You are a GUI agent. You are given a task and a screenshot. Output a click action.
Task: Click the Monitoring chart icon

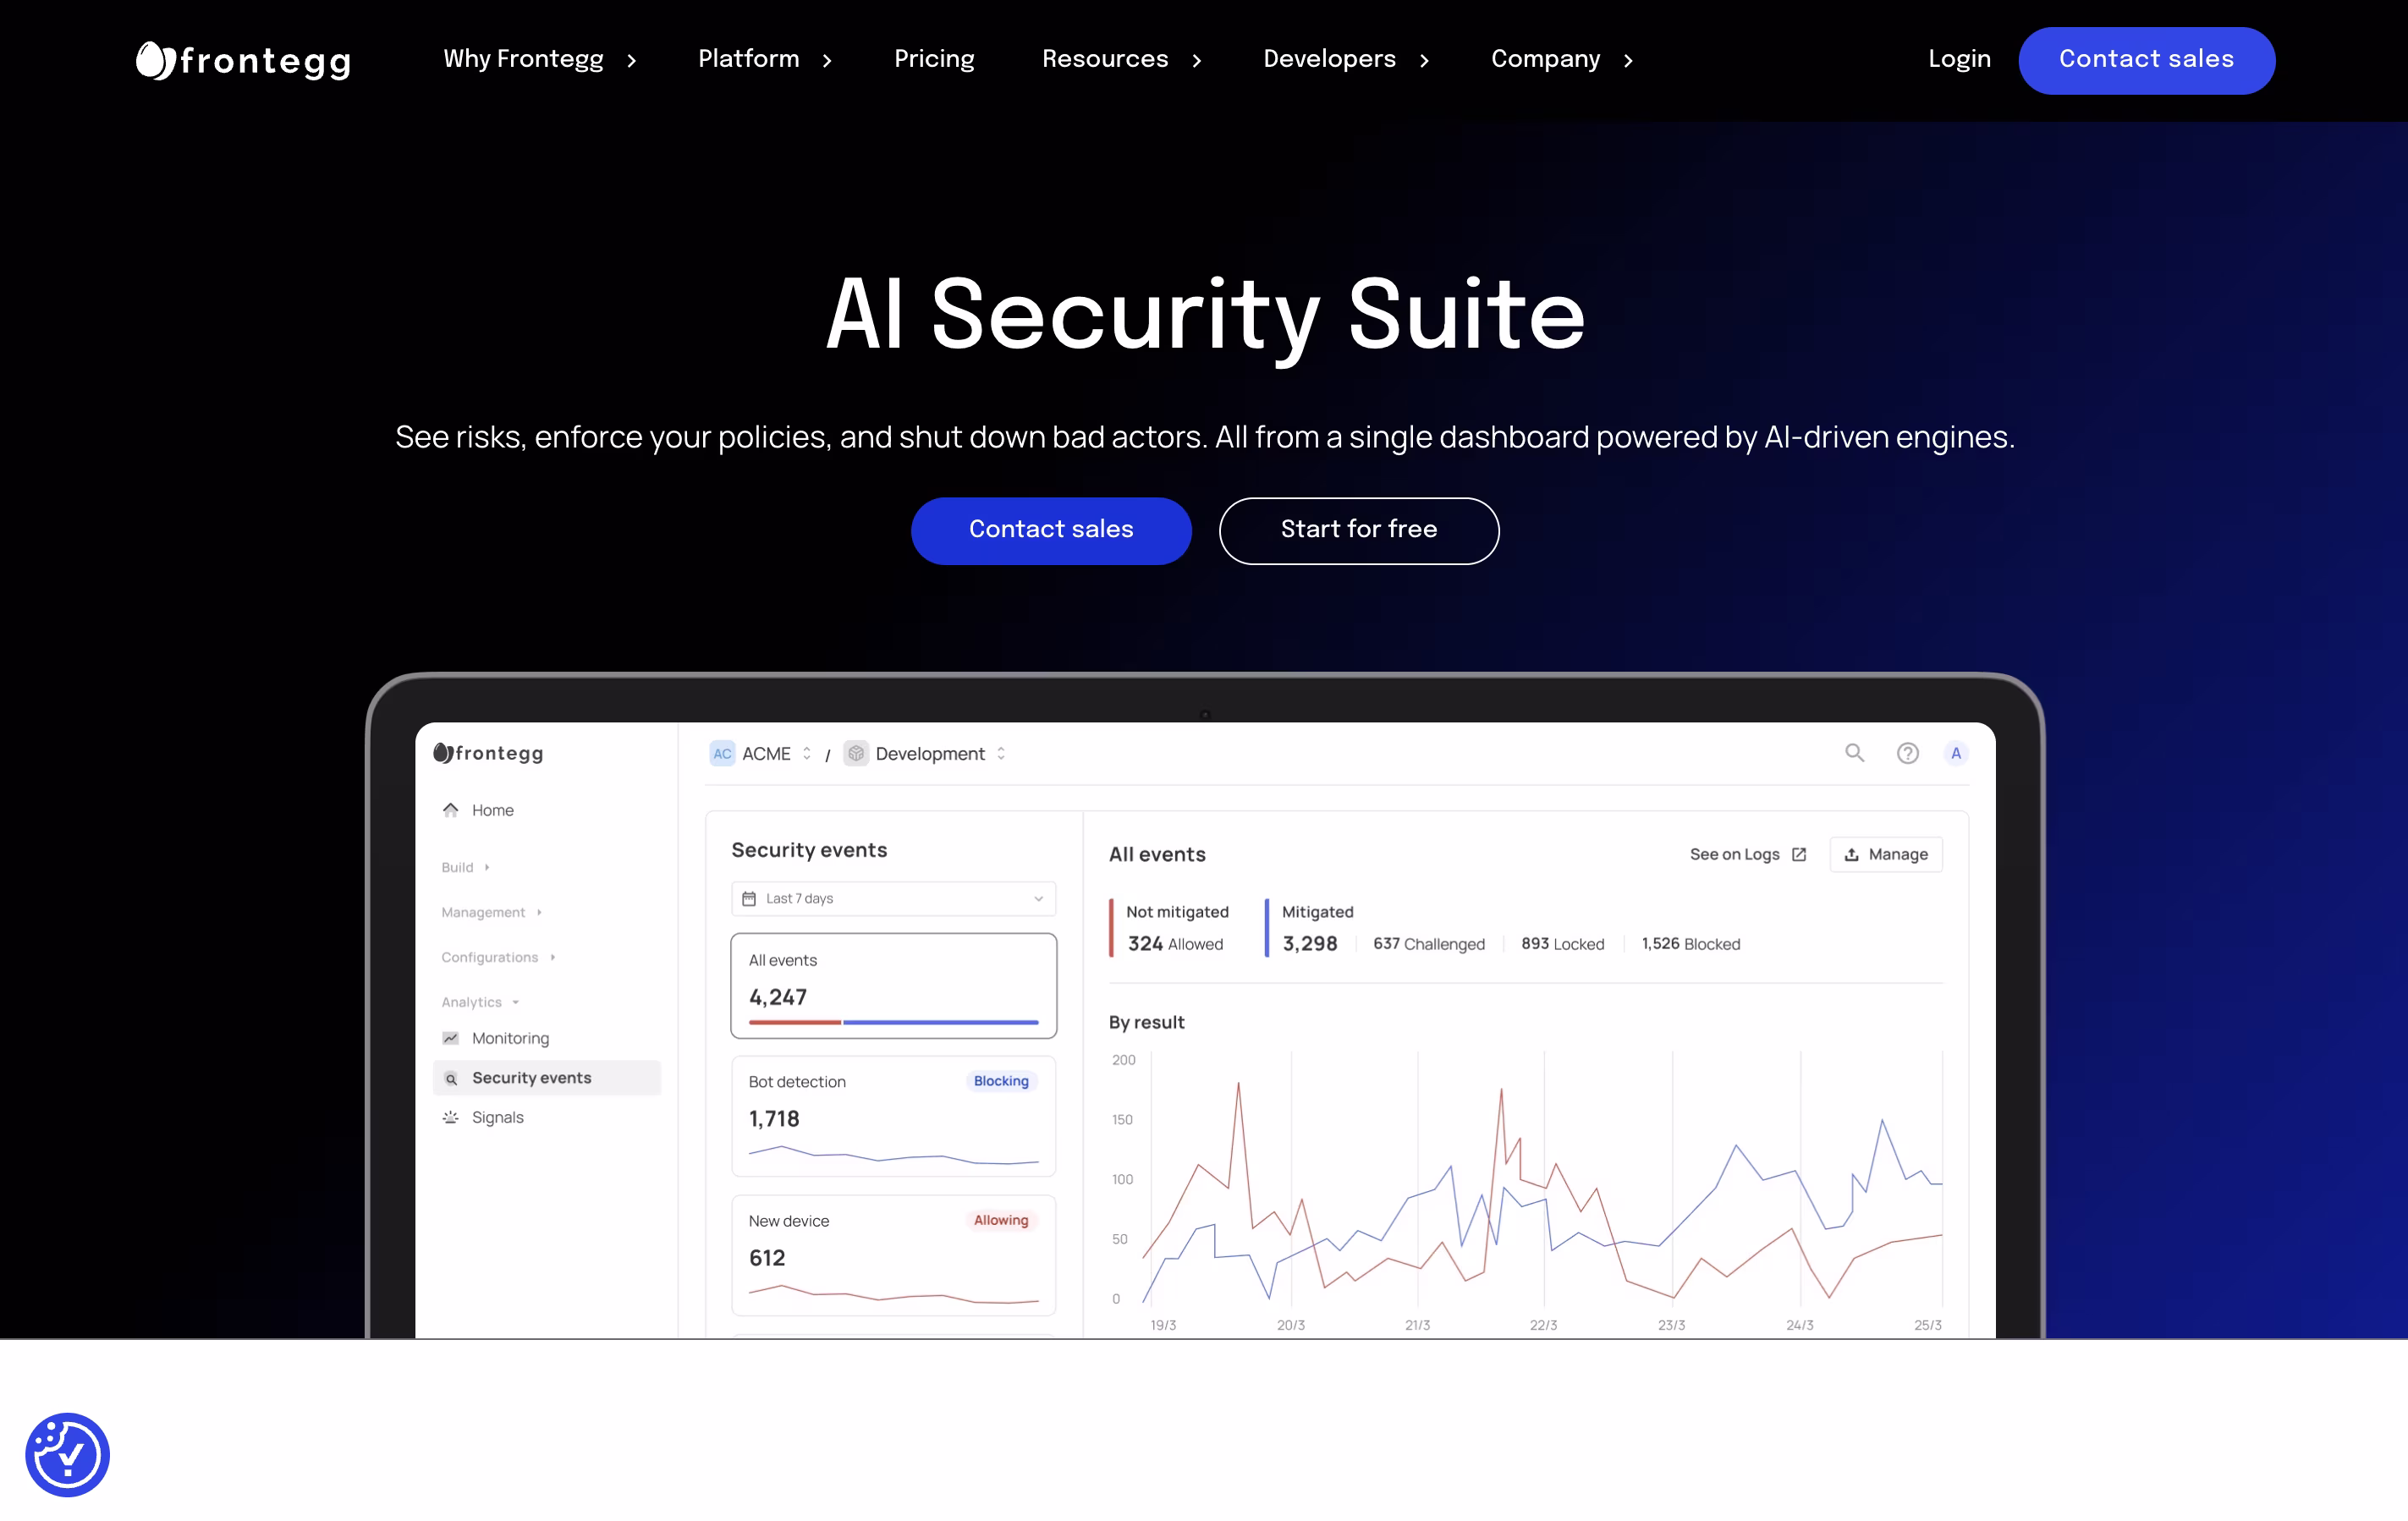(x=451, y=1038)
